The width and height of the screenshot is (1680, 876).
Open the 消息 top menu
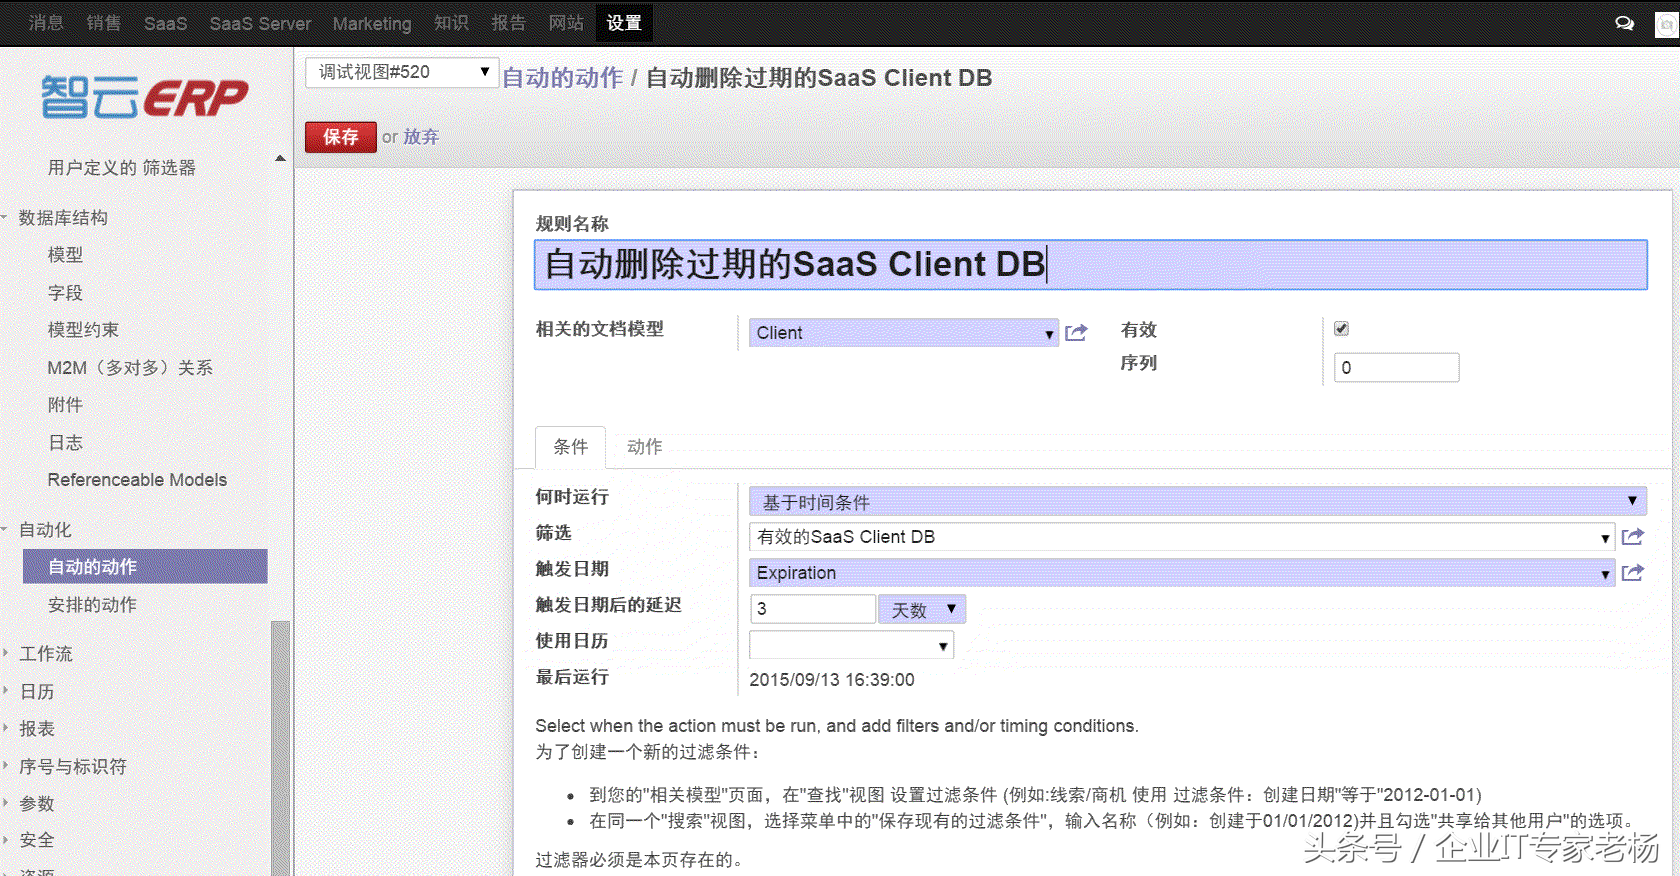[x=46, y=23]
